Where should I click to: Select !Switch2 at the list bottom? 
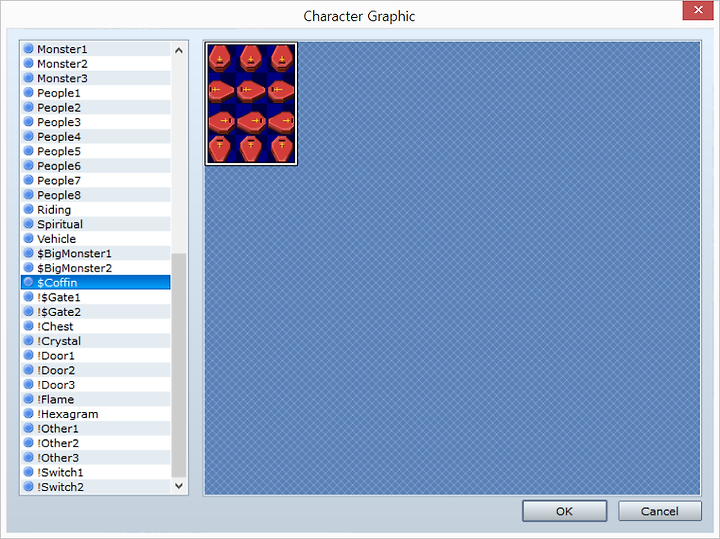pyautogui.click(x=96, y=487)
